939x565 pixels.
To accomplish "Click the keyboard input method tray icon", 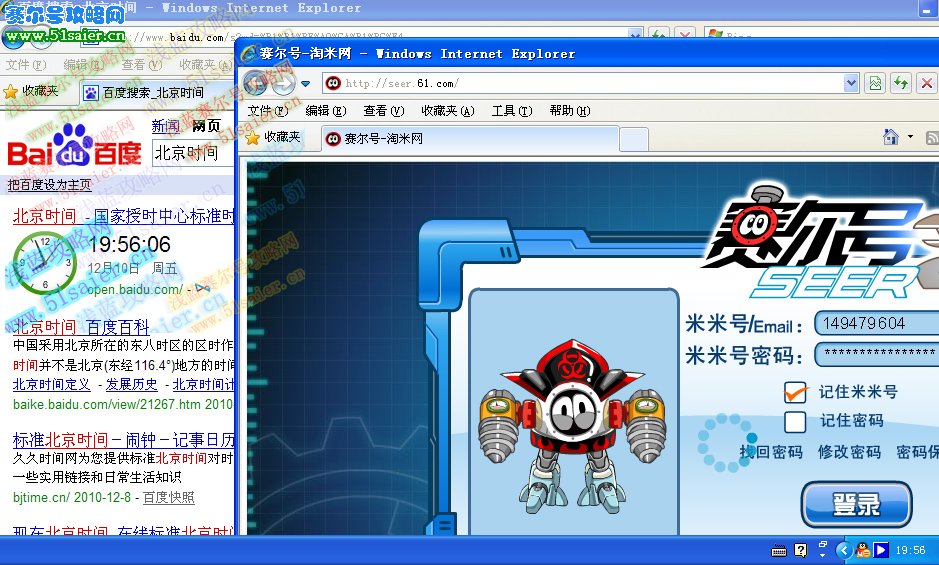I will tap(779, 551).
